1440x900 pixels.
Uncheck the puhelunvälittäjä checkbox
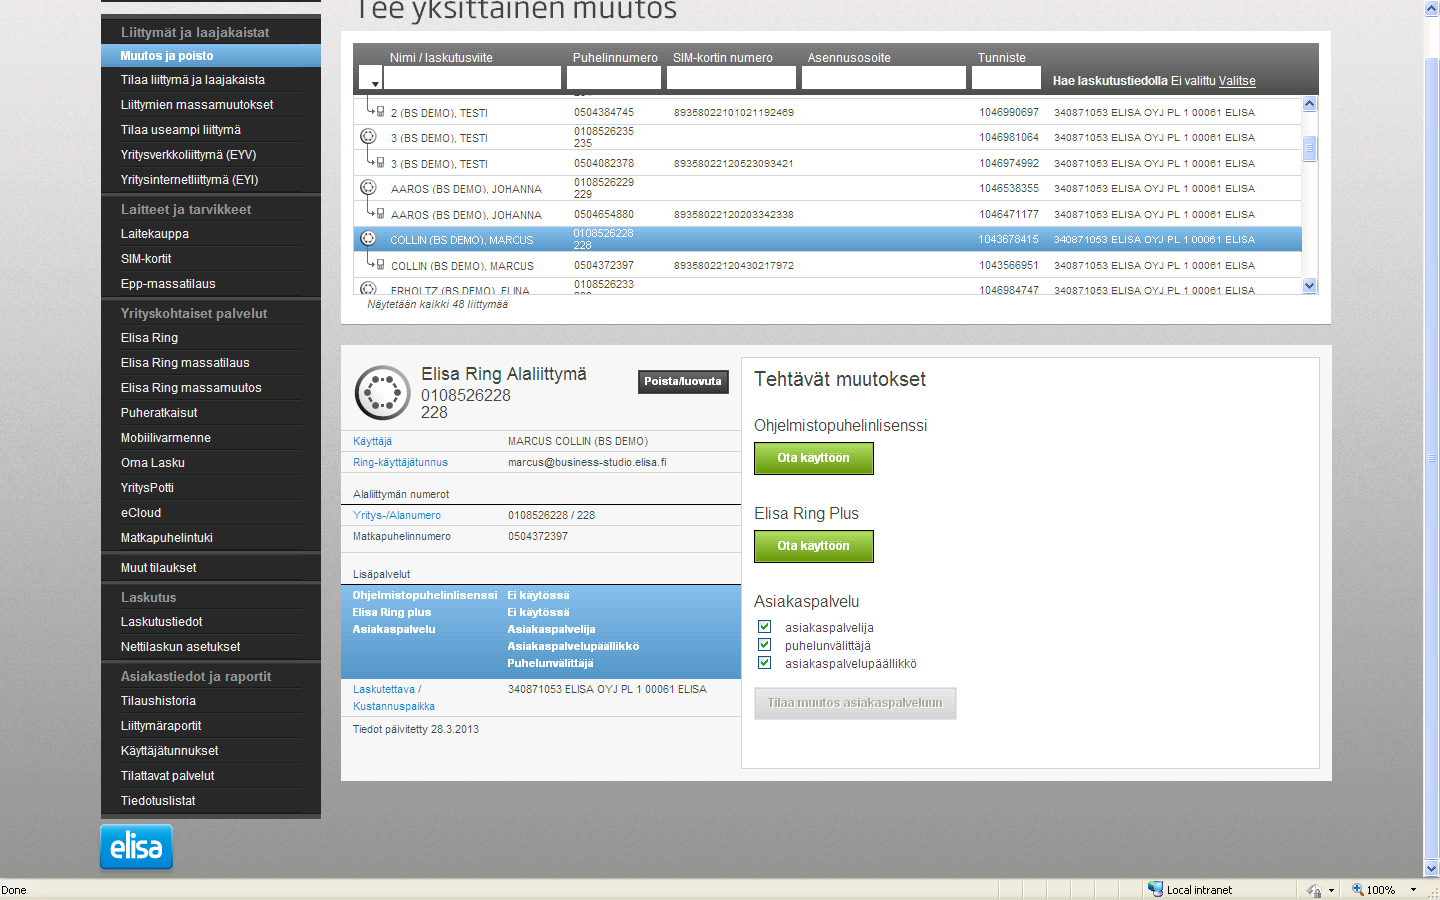tap(764, 645)
